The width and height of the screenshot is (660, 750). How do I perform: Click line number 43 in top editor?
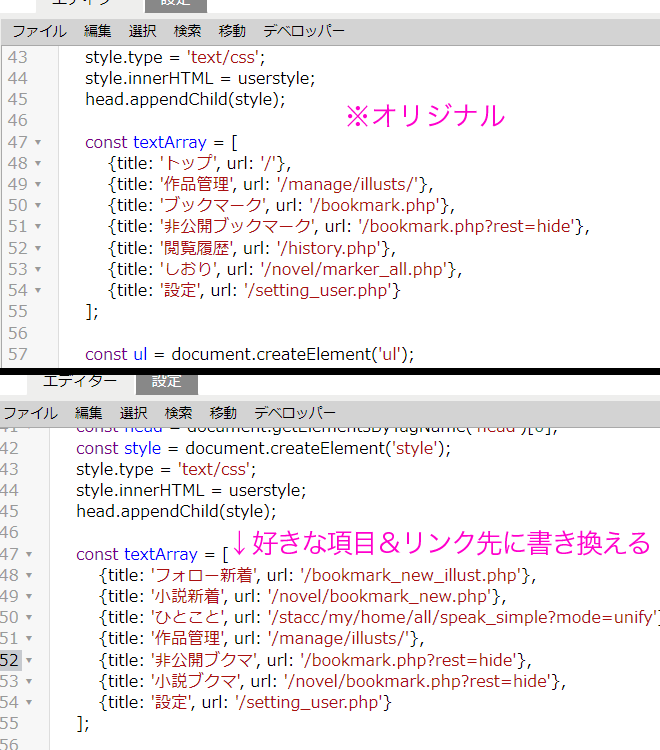18,57
